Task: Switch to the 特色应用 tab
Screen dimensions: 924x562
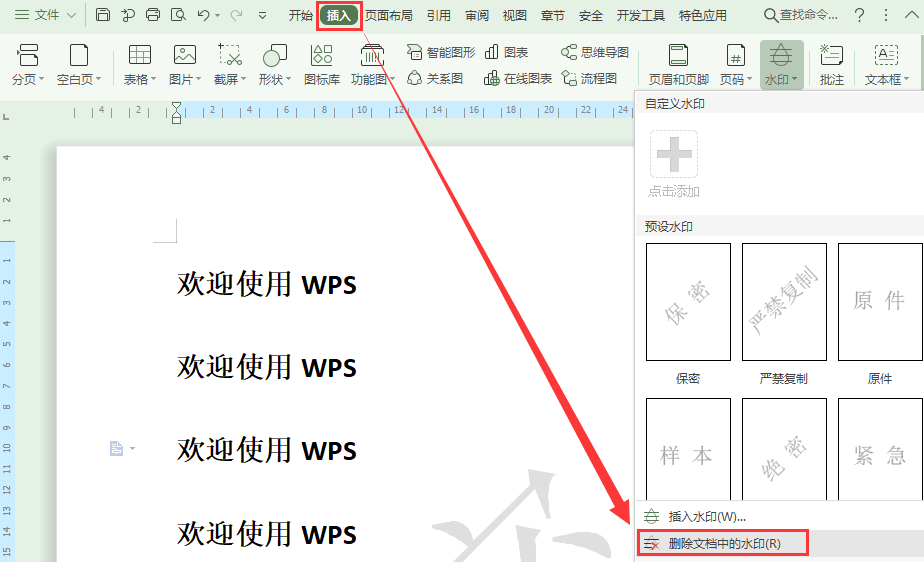Action: point(702,15)
